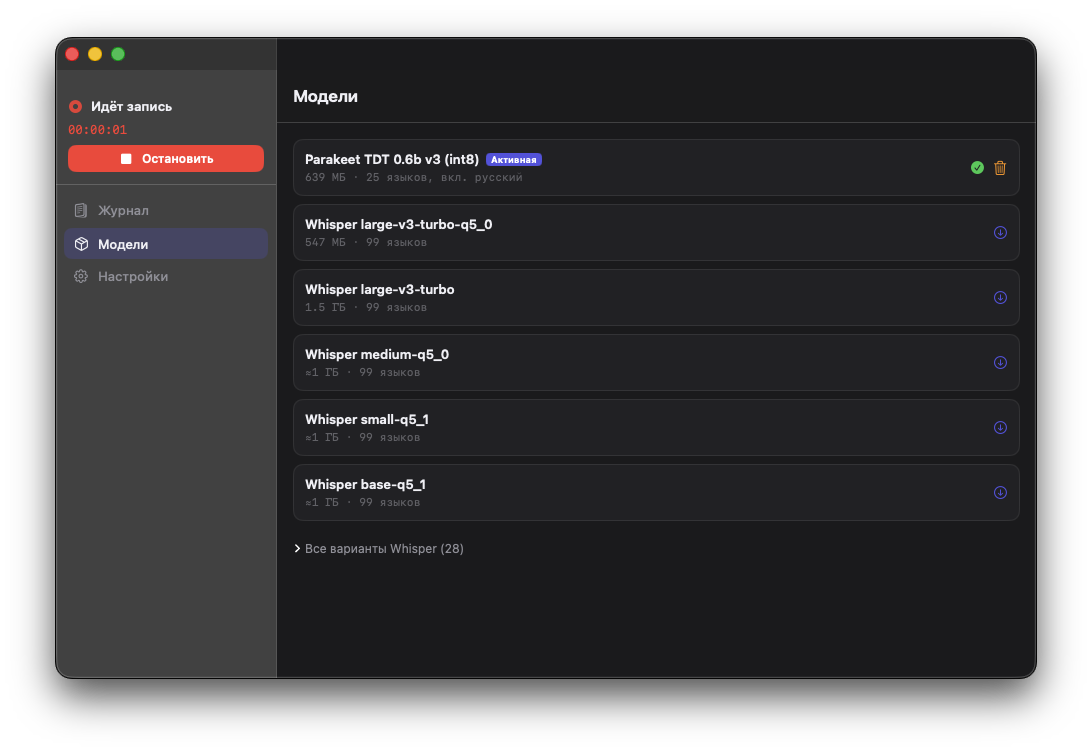
Task: Select the Parakeet TDT 0.6b v3 (int8) title
Action: (x=392, y=159)
